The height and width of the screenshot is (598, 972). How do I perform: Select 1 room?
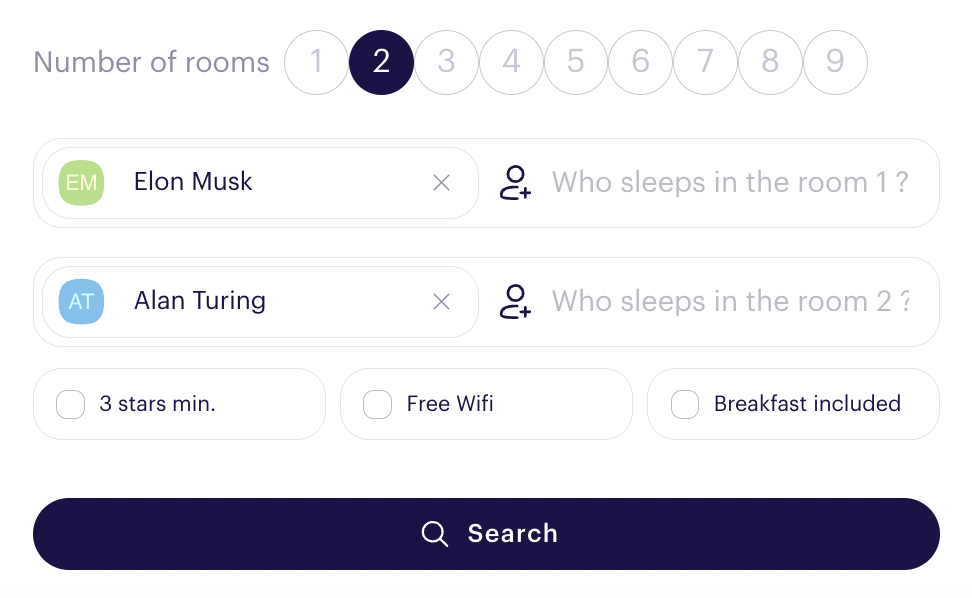pyautogui.click(x=317, y=63)
